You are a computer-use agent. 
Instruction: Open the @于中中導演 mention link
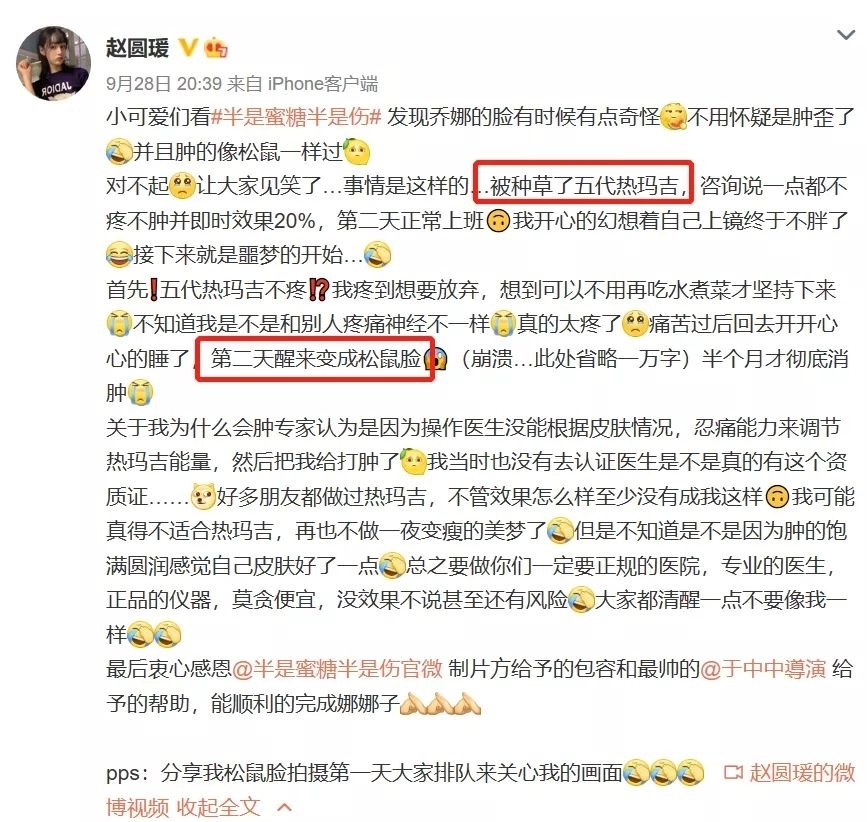coord(763,668)
